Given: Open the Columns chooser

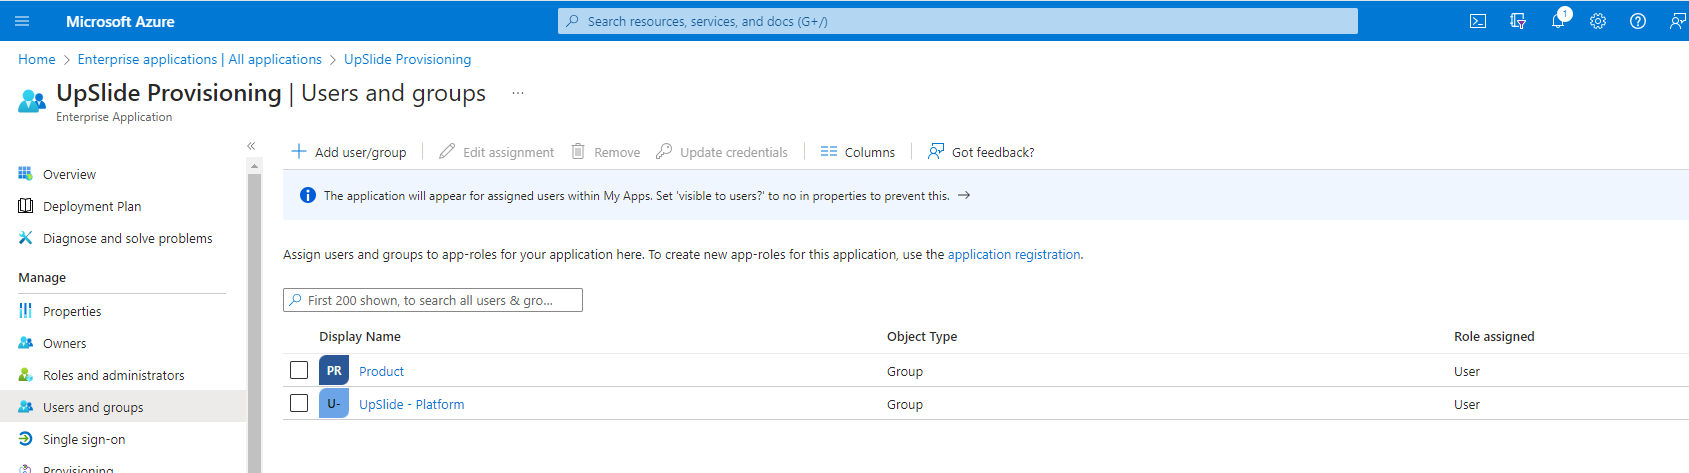Looking at the screenshot, I should click(x=858, y=152).
